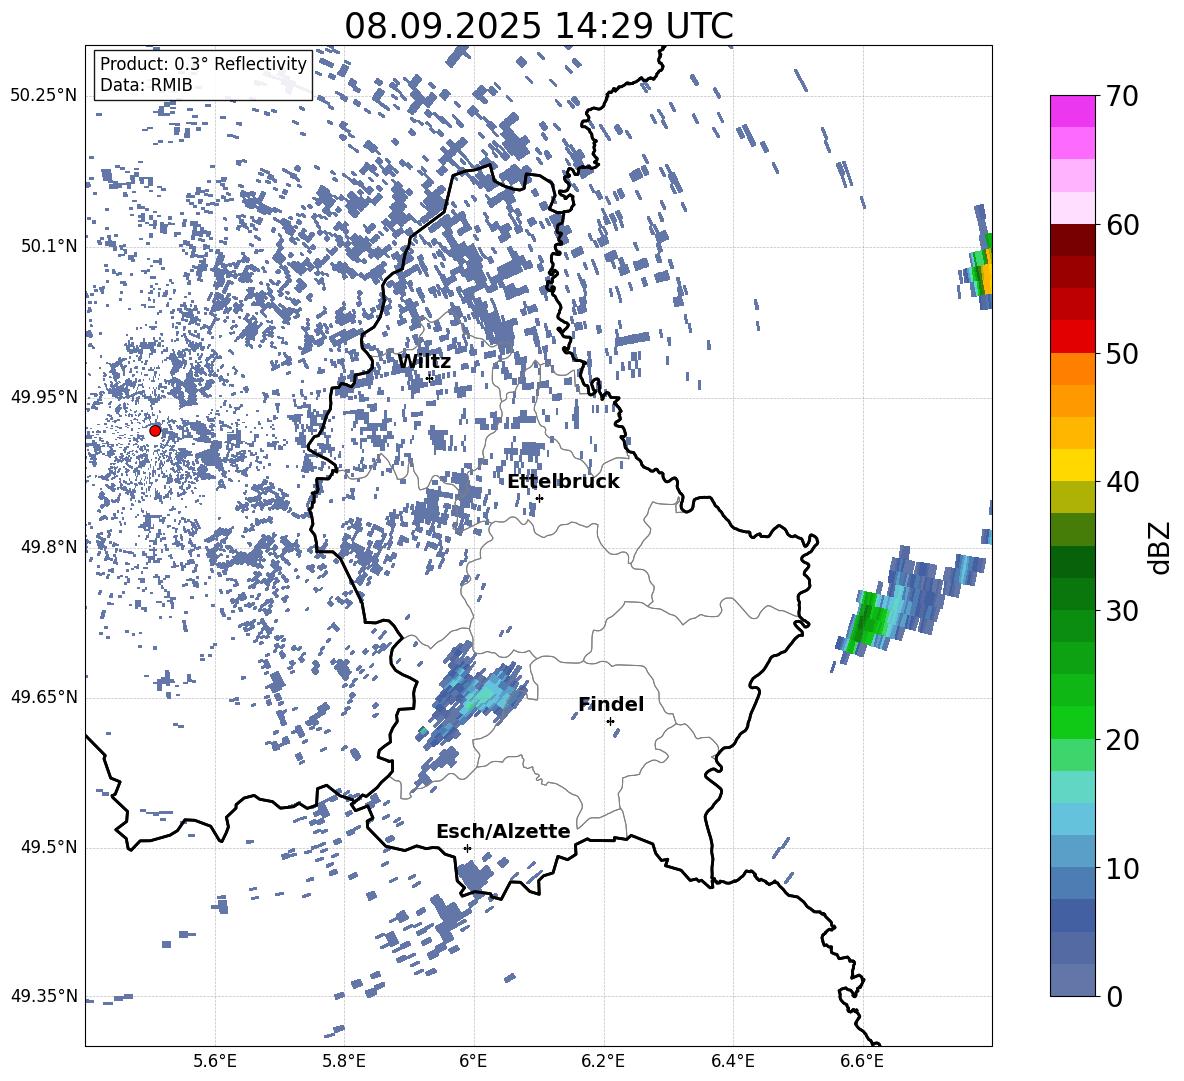Image resolution: width=1184 pixels, height=1081 pixels.
Task: Click the Findel station cross marker
Action: pos(610,722)
